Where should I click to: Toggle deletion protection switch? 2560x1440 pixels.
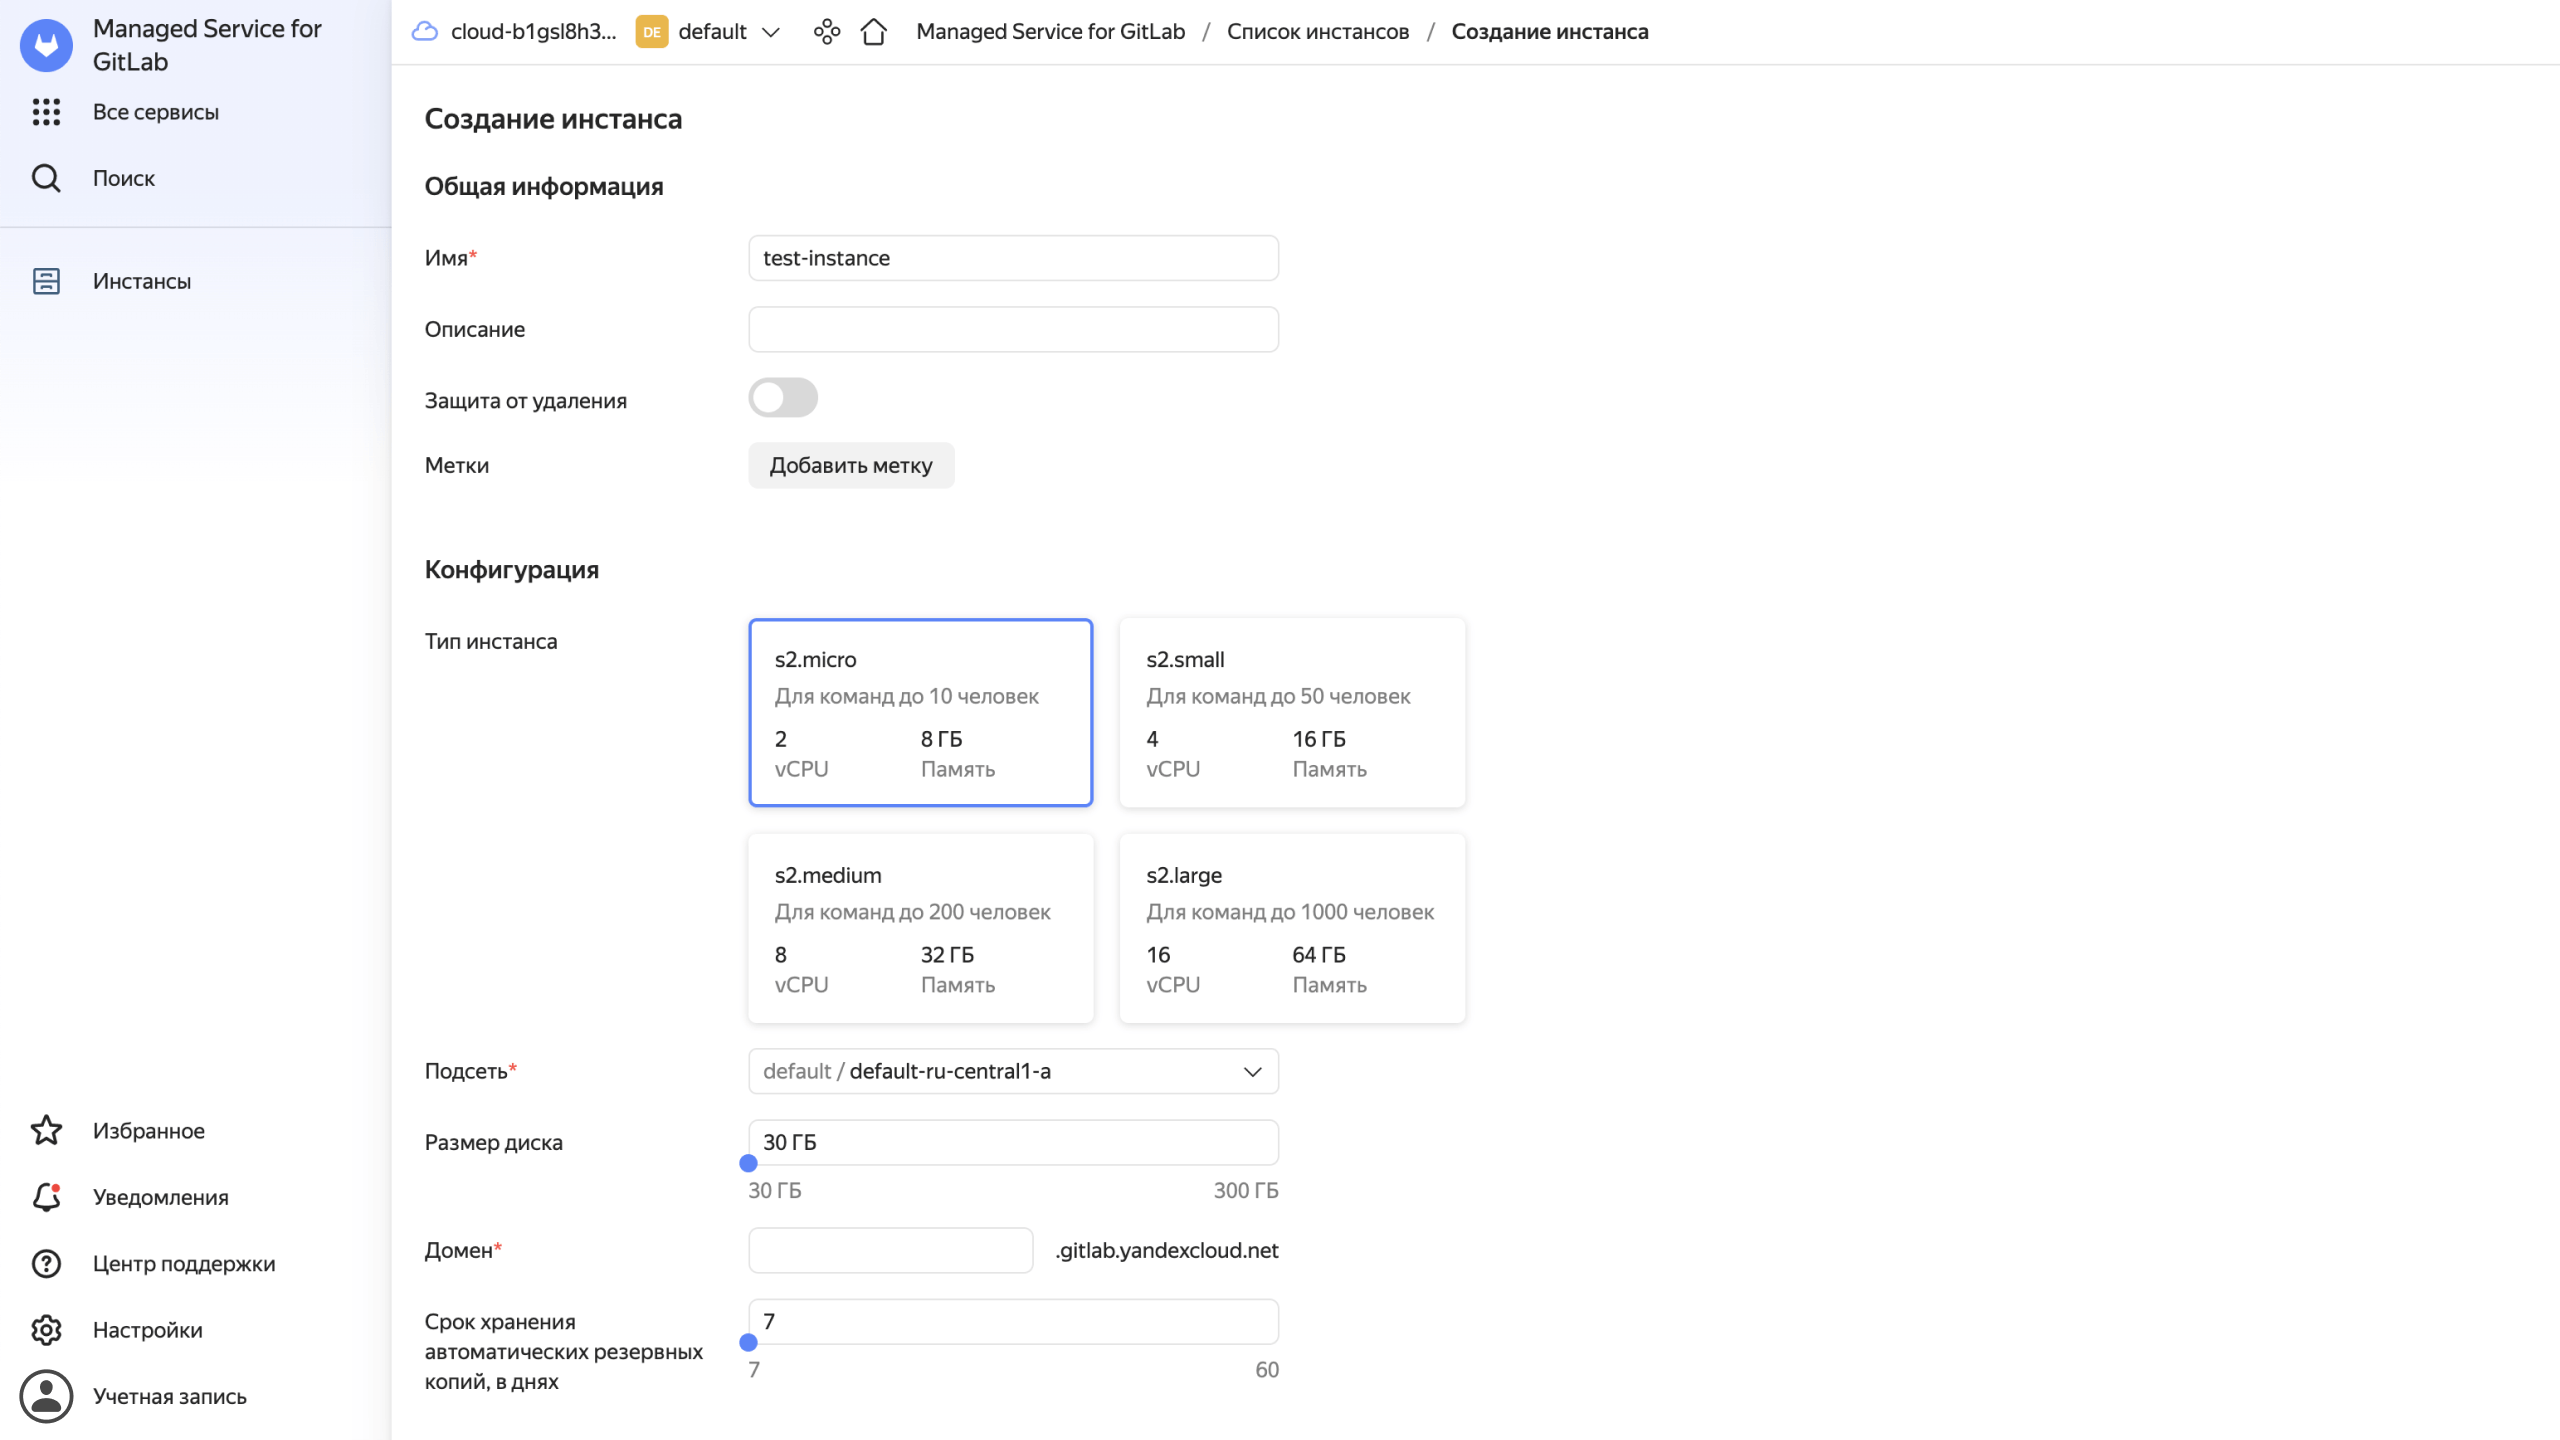pos(783,398)
